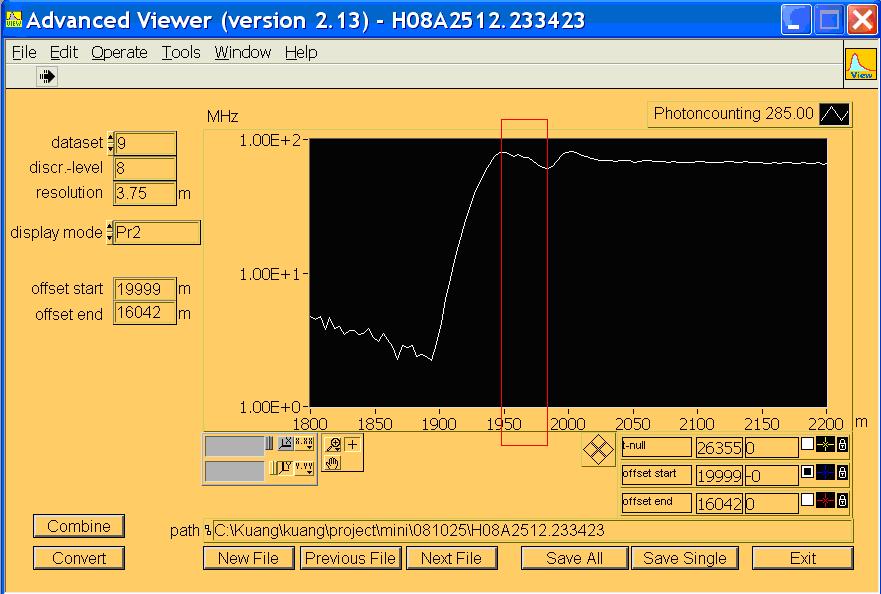
Task: Open t-null yellow cursor style swatch
Action: 825,445
